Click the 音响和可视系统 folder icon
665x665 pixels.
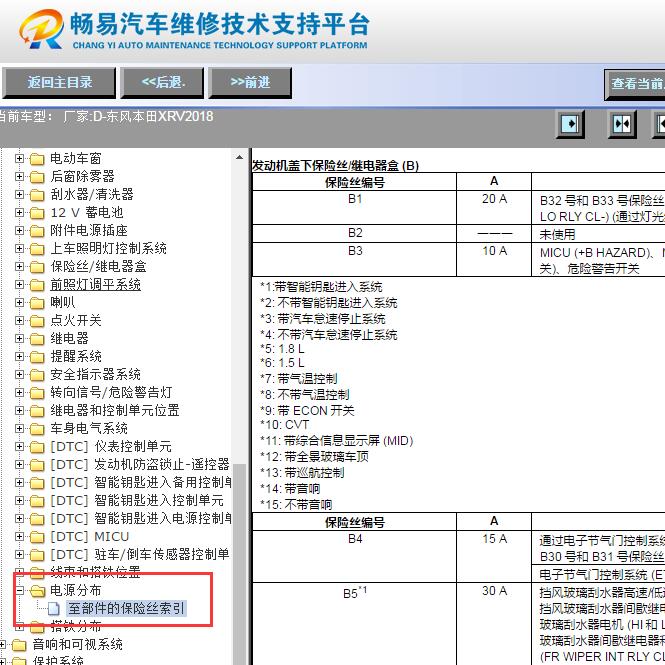pyautogui.click(x=20, y=645)
